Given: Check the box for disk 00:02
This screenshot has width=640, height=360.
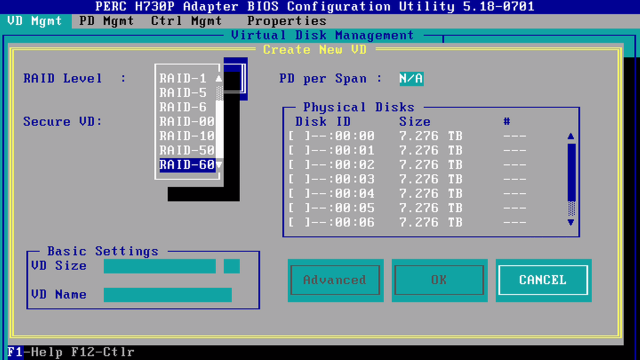Looking at the screenshot, I should pyautogui.click(x=299, y=165).
